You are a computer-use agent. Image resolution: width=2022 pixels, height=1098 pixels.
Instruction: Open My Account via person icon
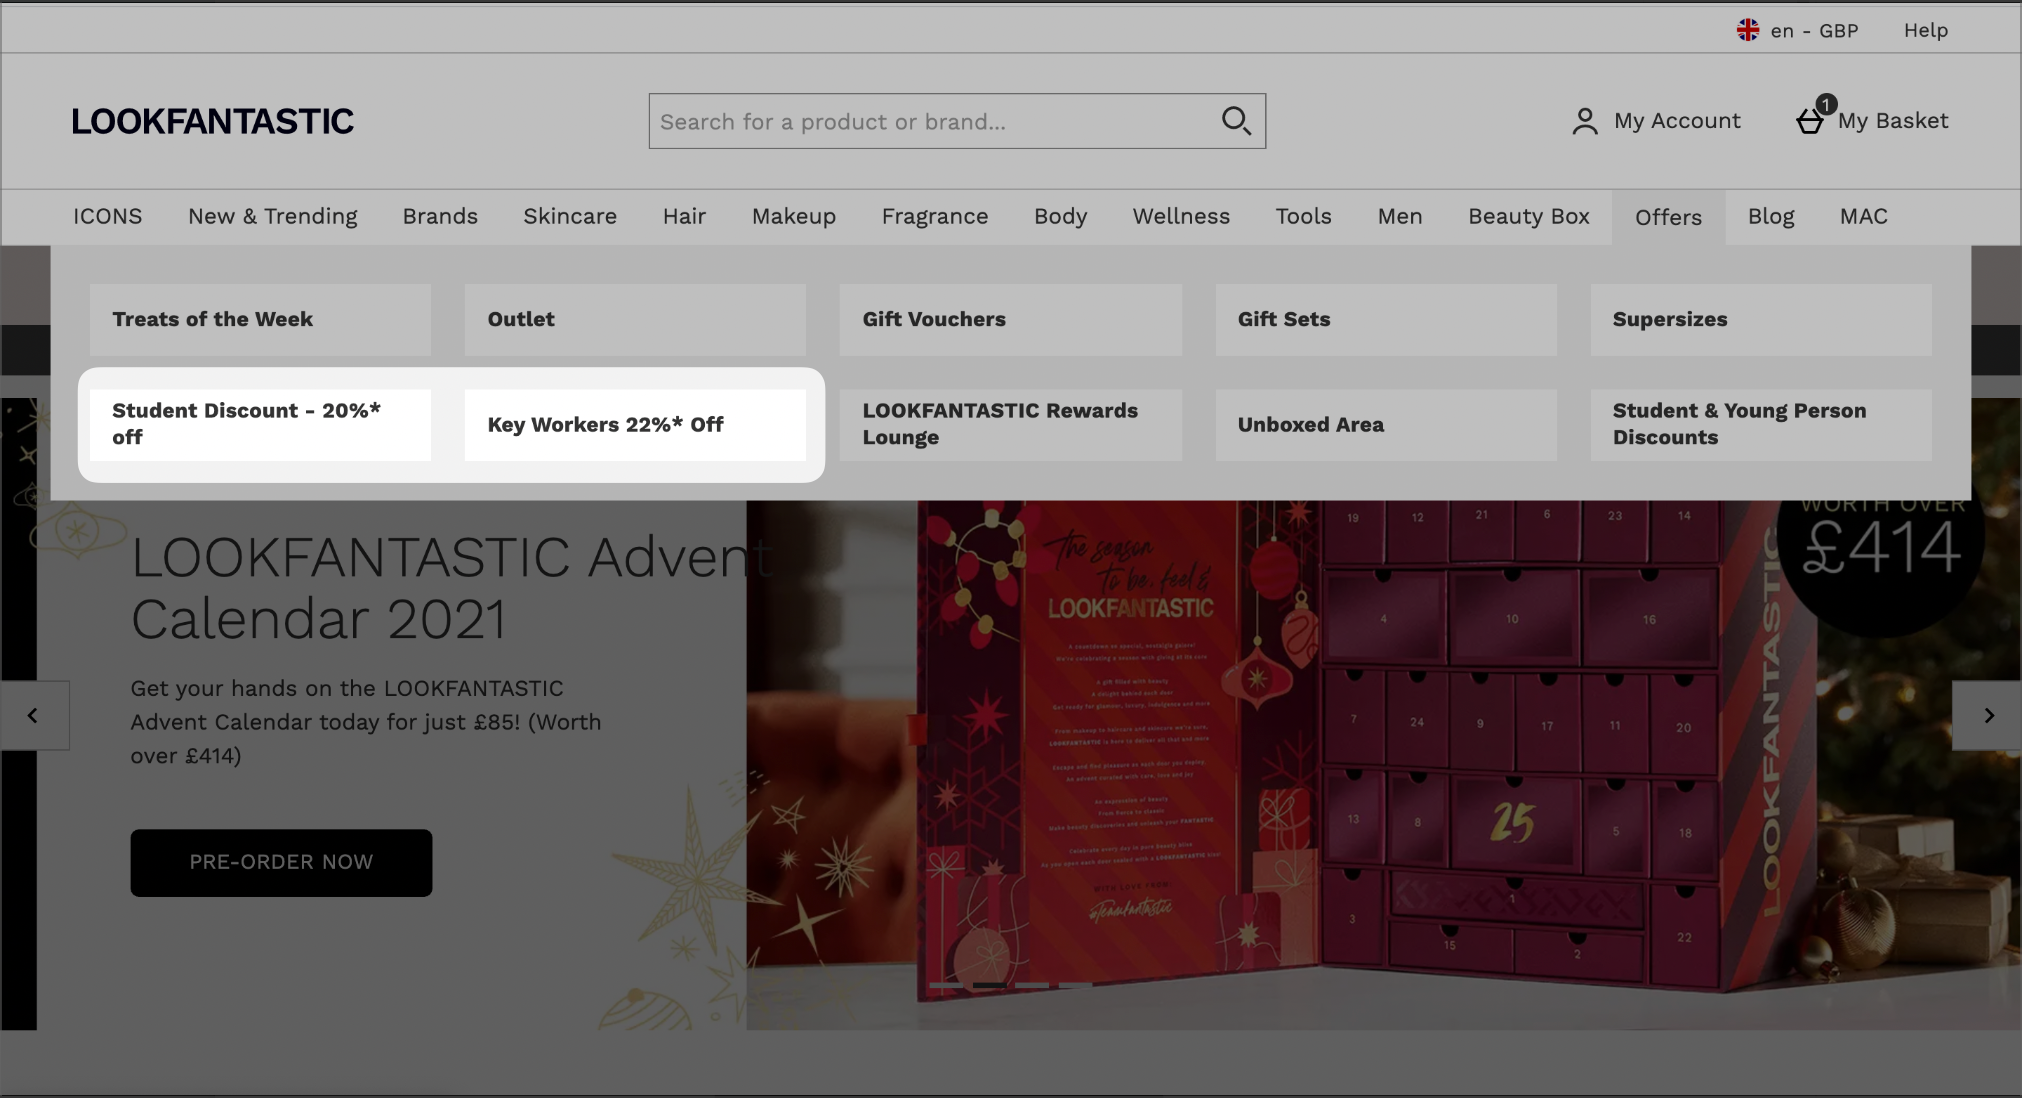(x=1584, y=121)
